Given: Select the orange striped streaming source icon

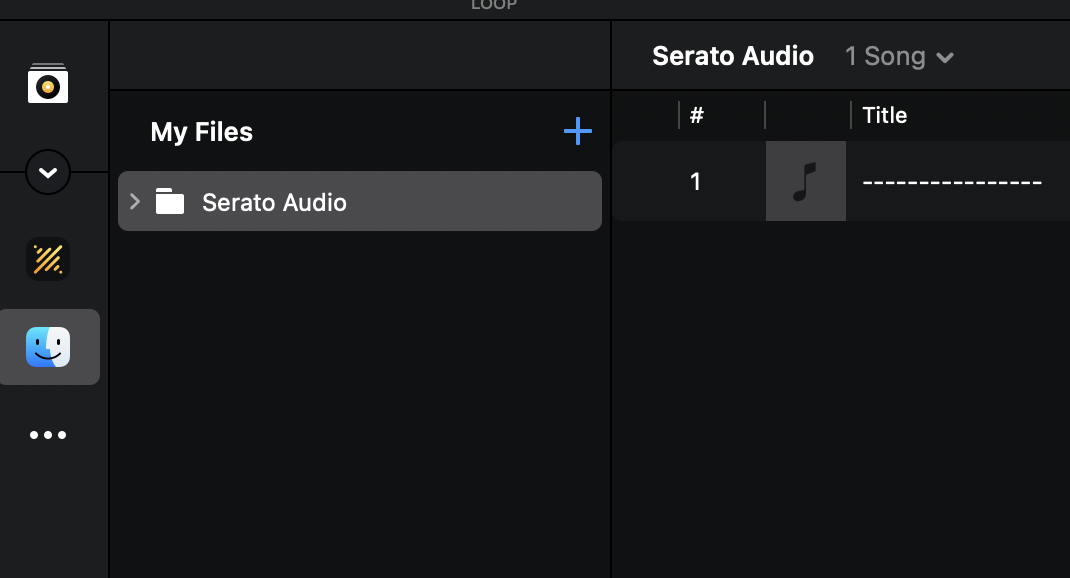Looking at the screenshot, I should coord(48,259).
